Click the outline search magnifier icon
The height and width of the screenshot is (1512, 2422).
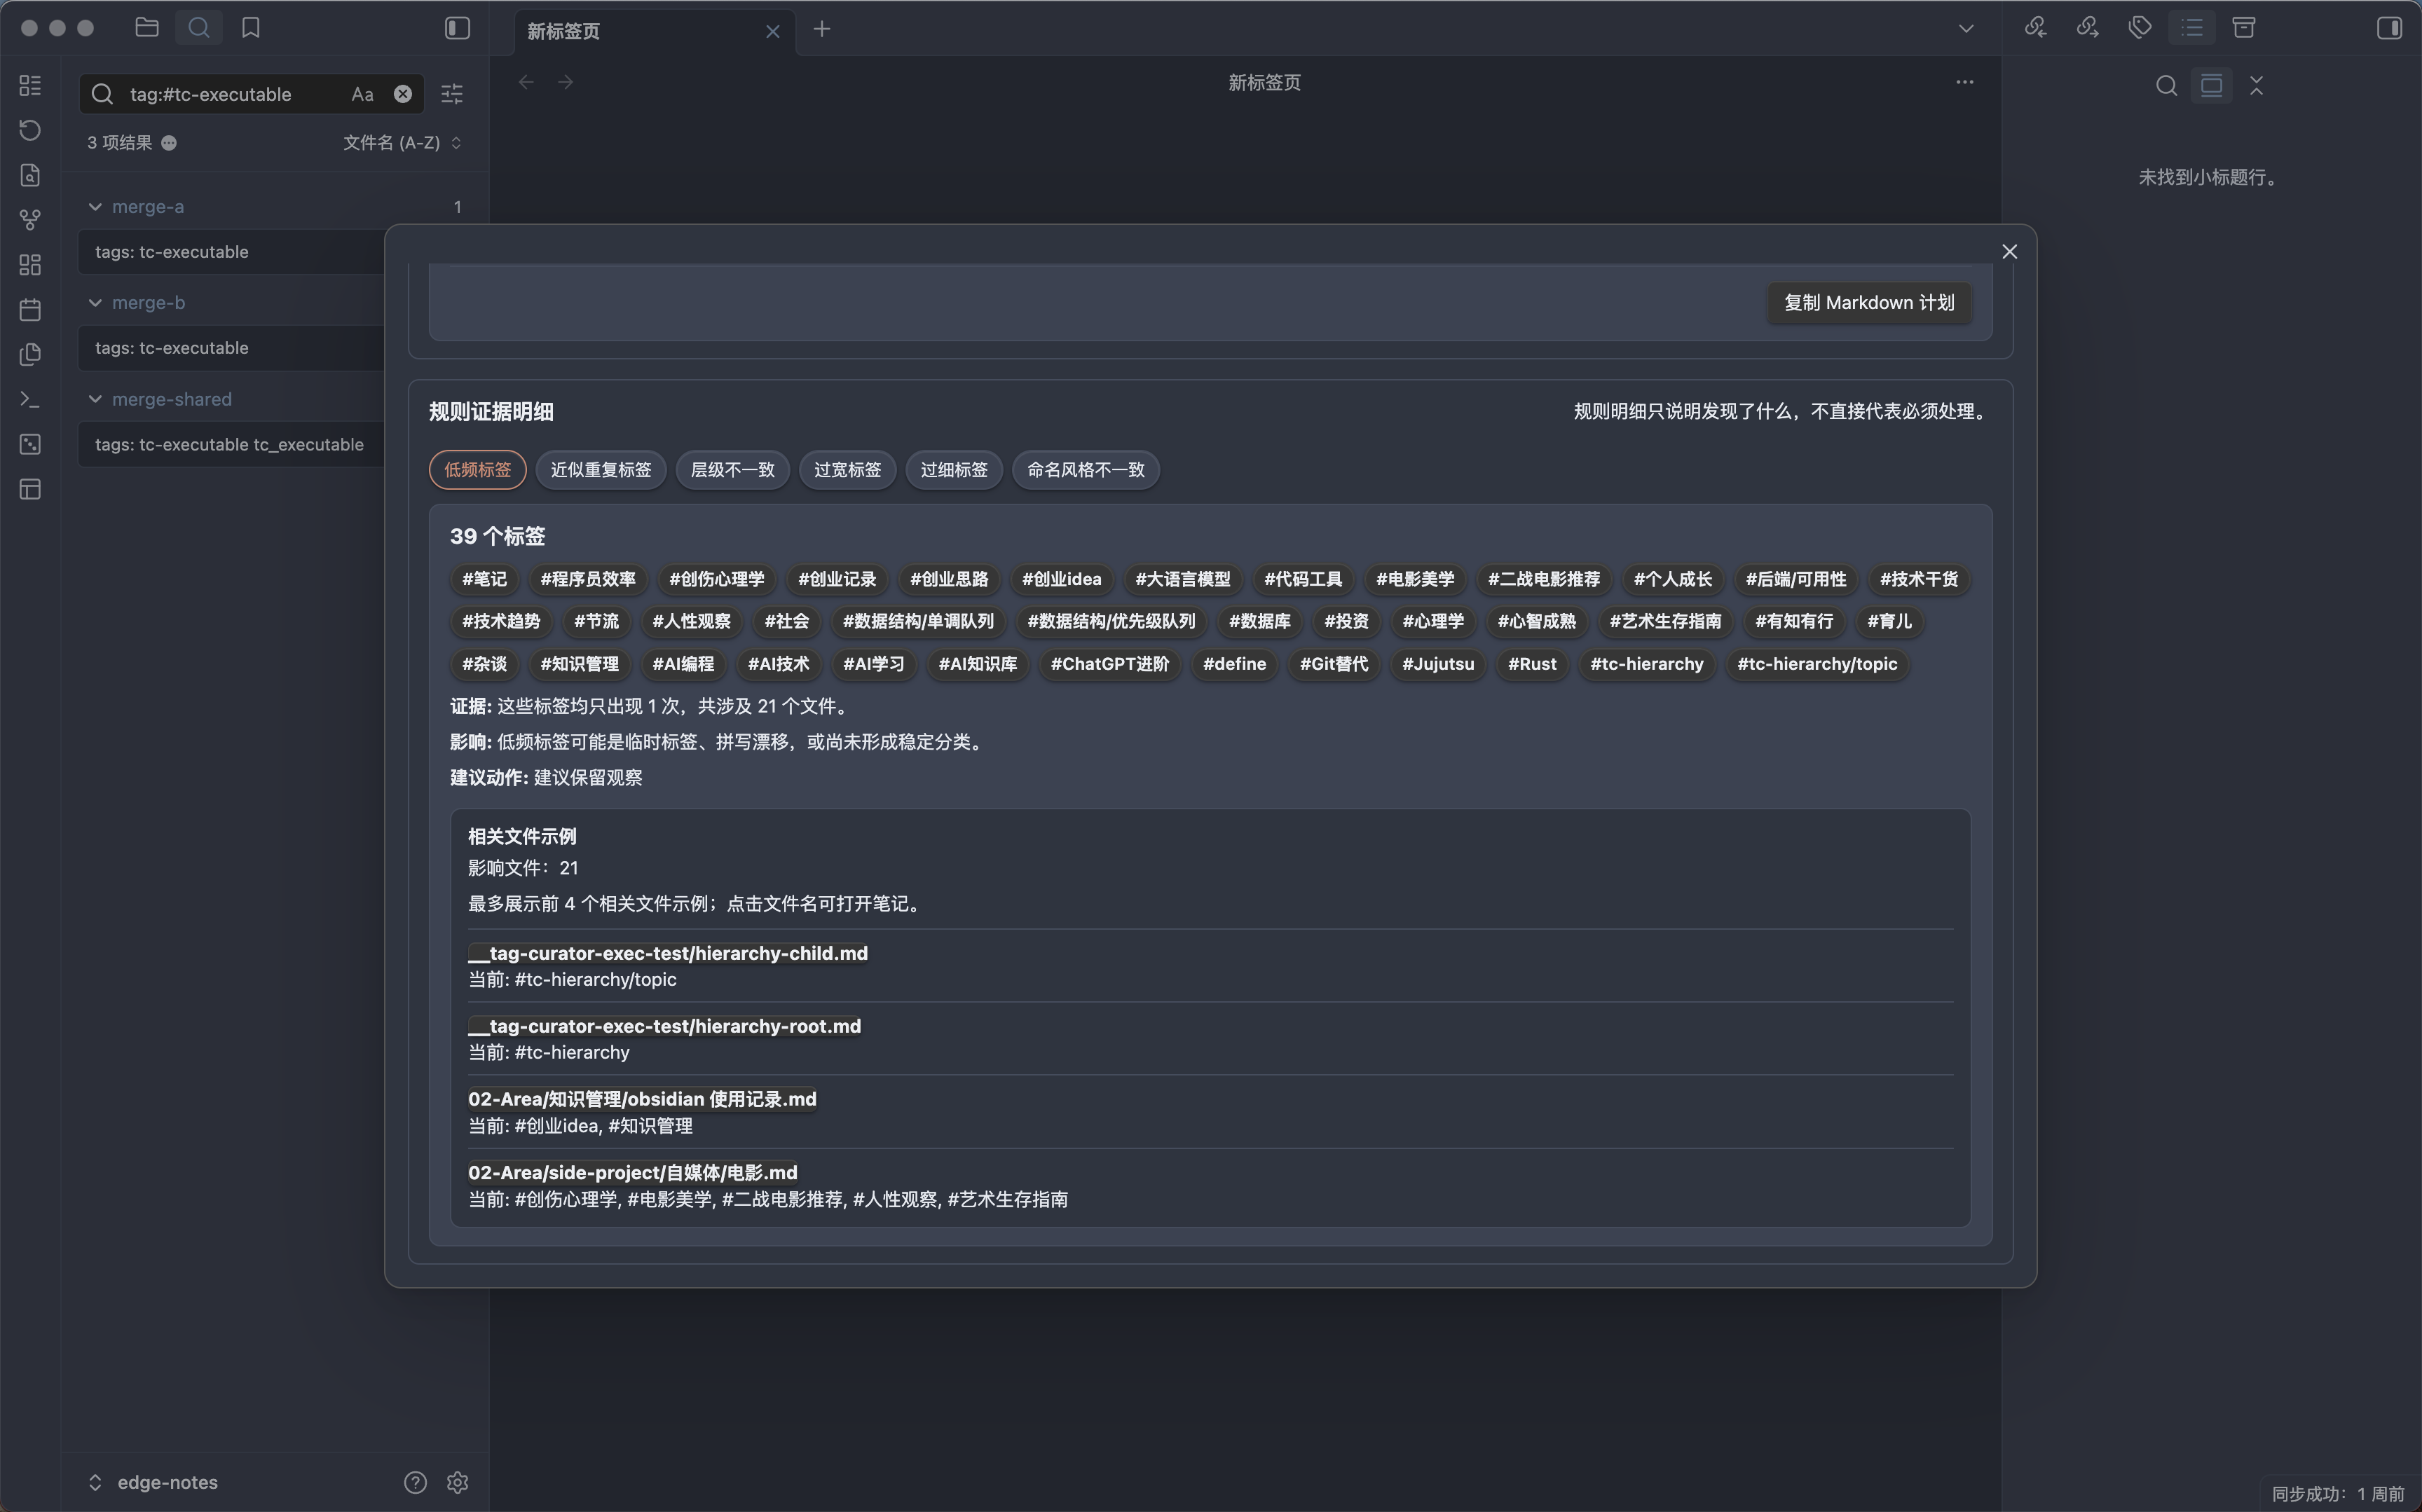coord(2166,86)
